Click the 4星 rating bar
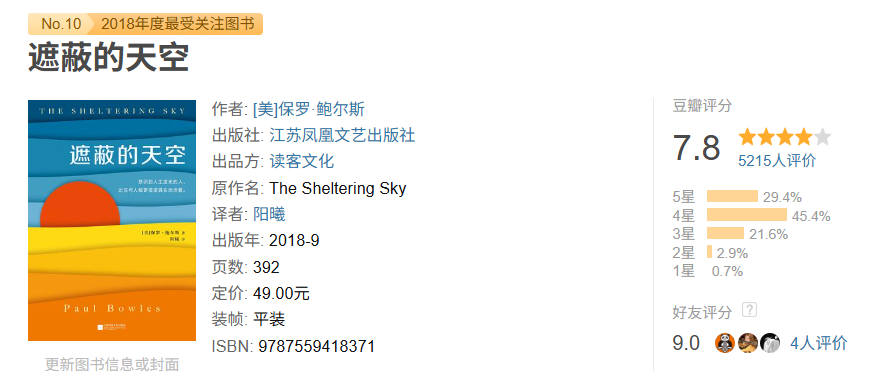The height and width of the screenshot is (392, 883). tap(747, 215)
